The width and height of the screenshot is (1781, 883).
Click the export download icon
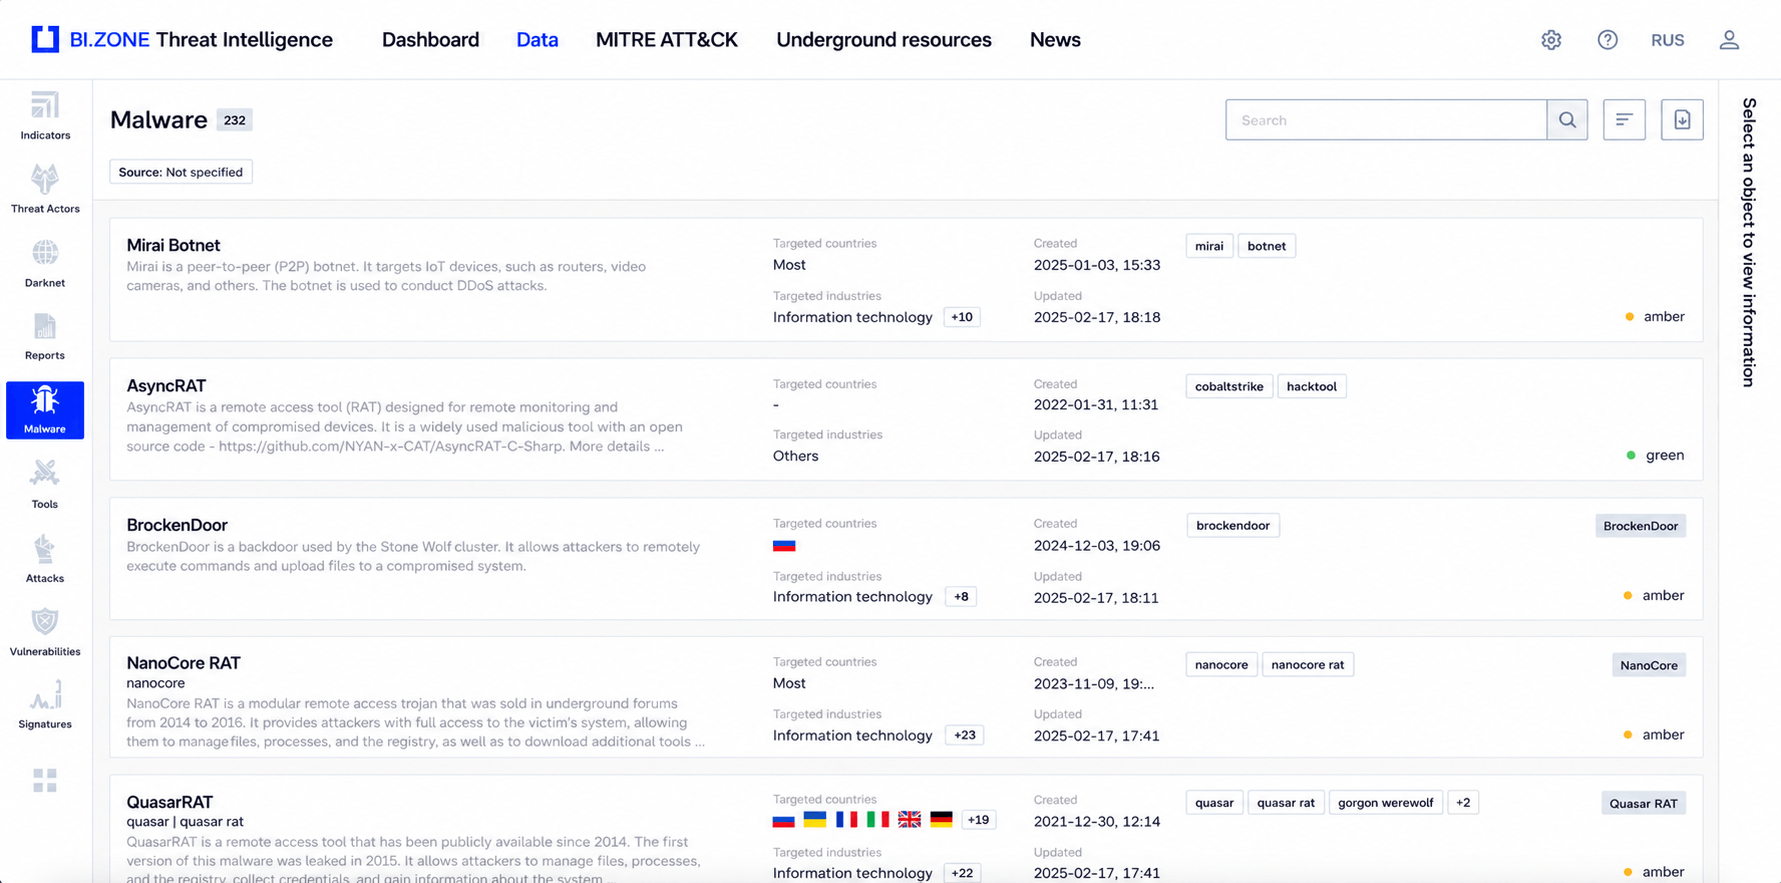pos(1682,120)
